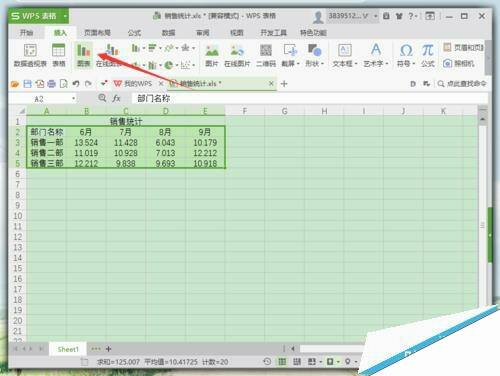Insert a 表格 table from the ribbon
This screenshot has height=376, width=500.
(58, 55)
